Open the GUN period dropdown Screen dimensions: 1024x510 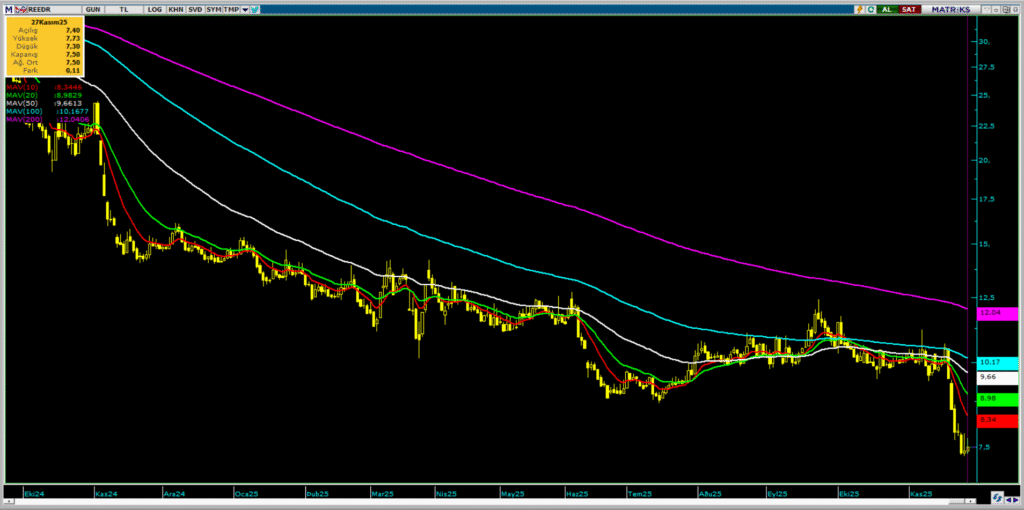[x=93, y=9]
